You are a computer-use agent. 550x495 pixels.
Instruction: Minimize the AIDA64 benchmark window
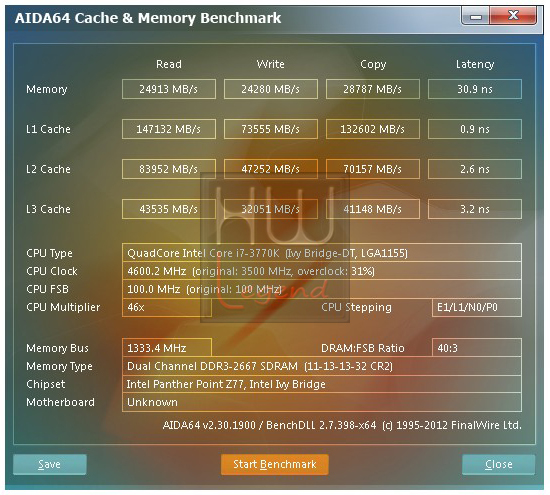(475, 16)
